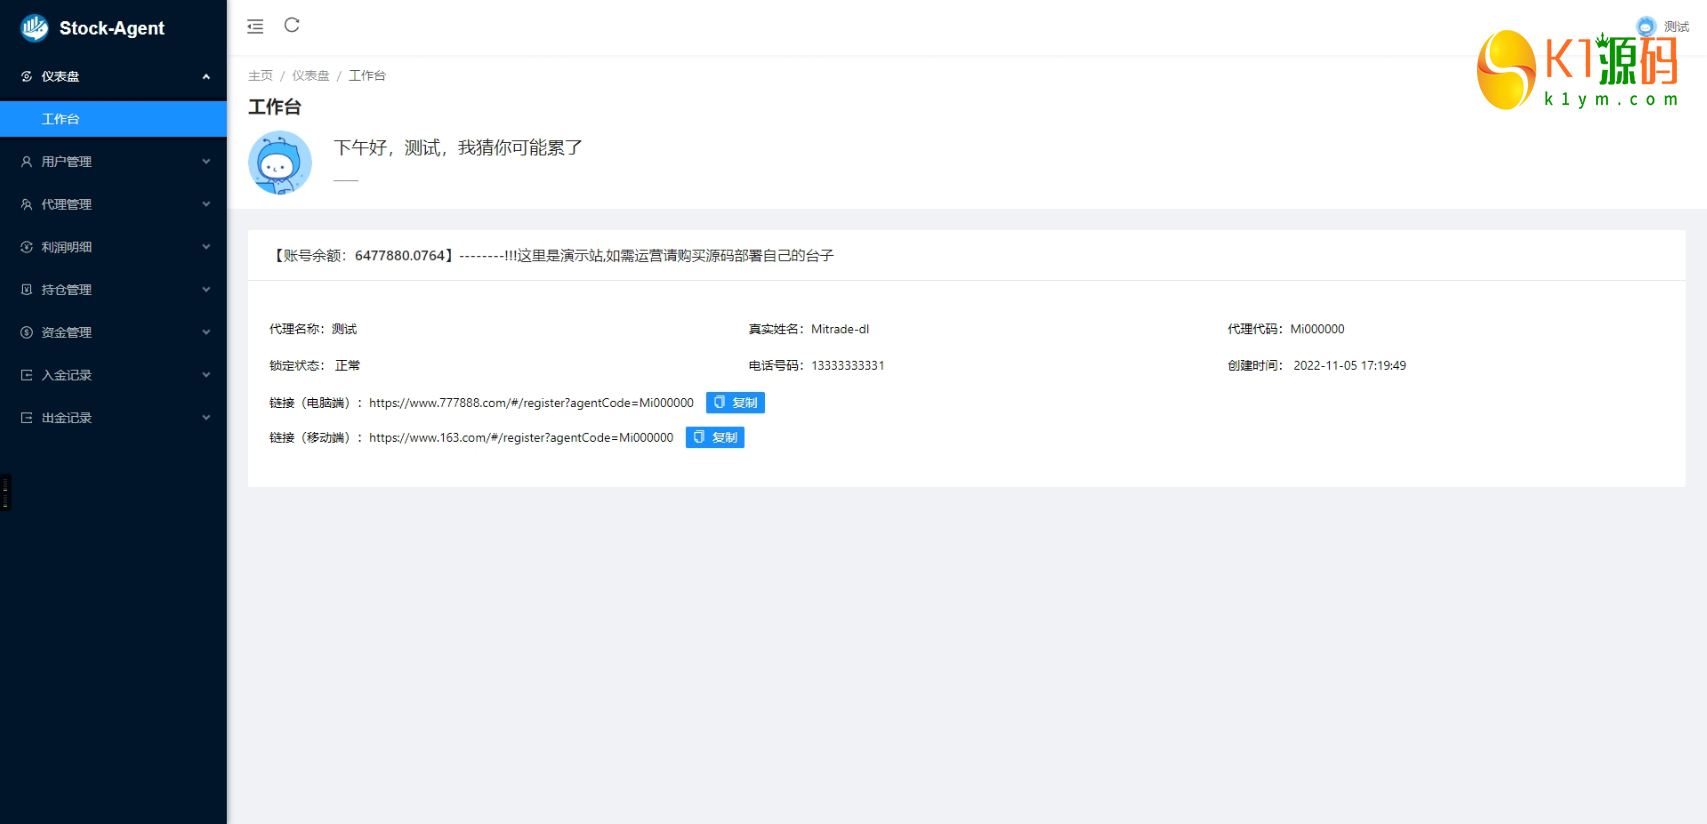This screenshot has height=824, width=1707.
Task: Click the creation time 2022-11-05 17:19:49
Action: coord(1350,366)
